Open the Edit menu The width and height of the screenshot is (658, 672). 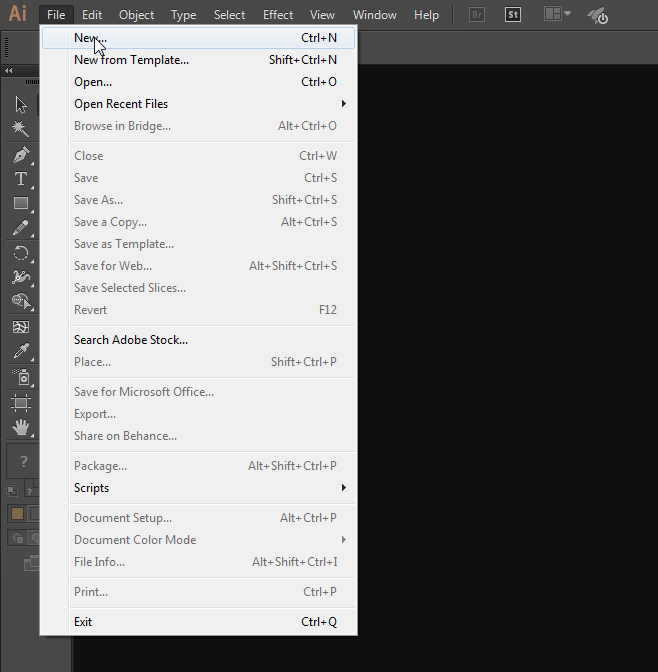coord(92,15)
